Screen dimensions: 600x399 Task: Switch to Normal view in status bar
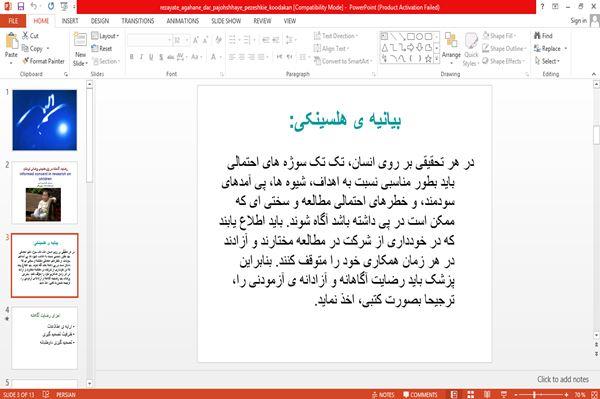point(454,395)
